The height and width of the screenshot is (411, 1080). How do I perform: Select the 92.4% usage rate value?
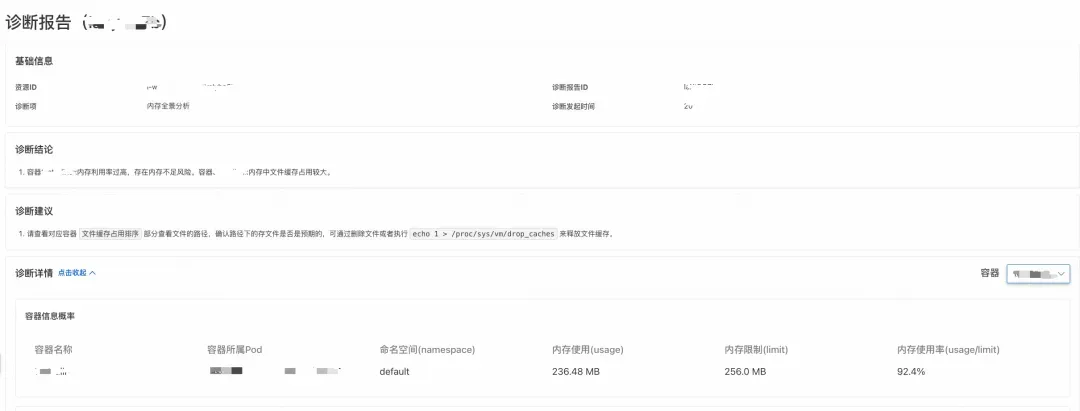[x=911, y=372]
